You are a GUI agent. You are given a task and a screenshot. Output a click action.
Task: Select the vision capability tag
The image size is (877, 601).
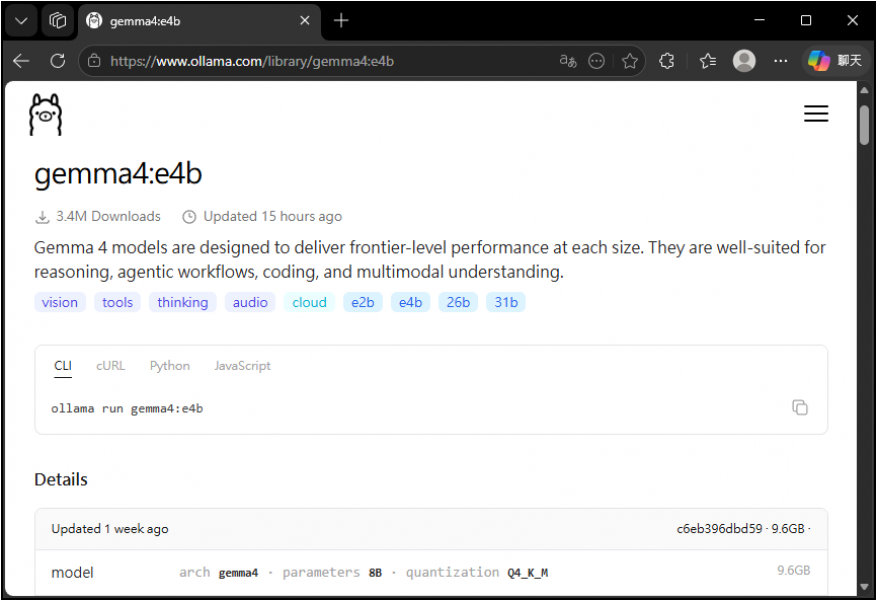point(60,302)
